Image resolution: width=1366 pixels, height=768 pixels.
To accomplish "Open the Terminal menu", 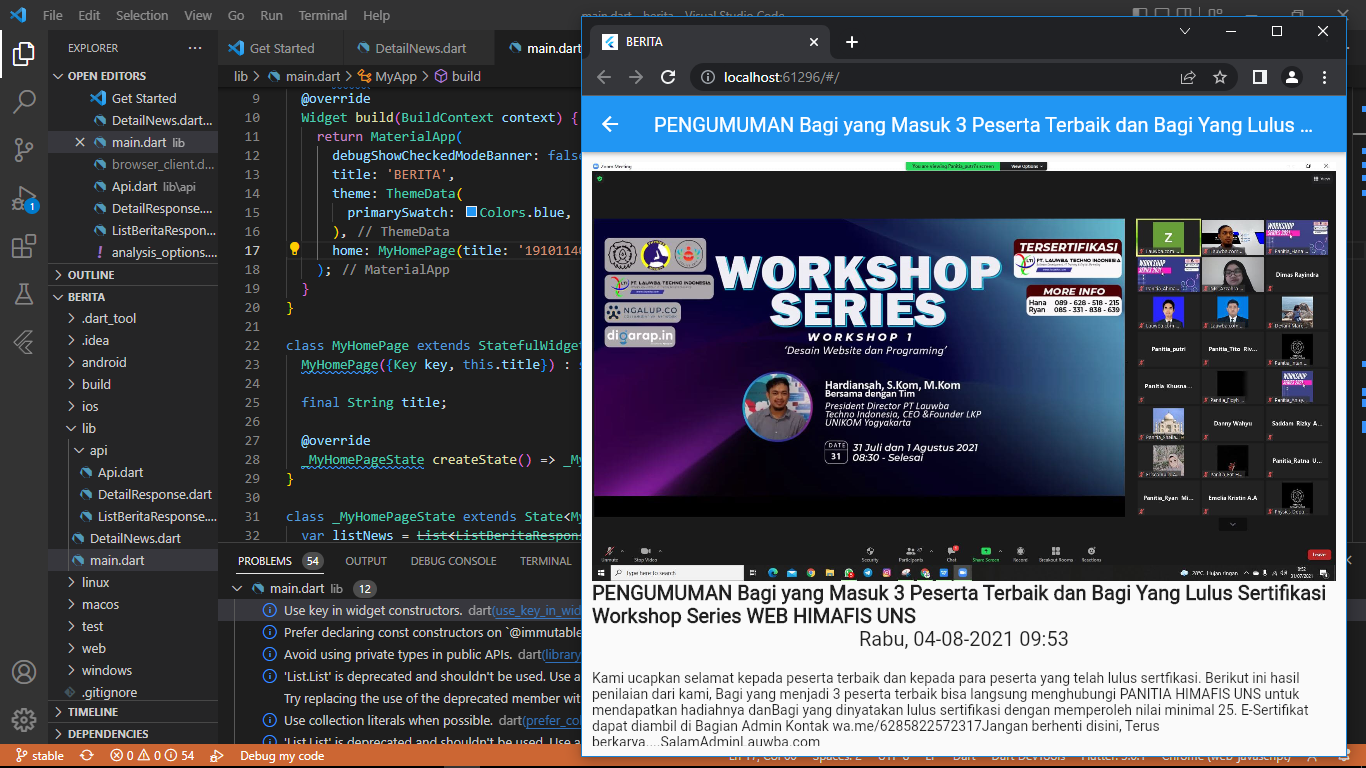I will [x=322, y=15].
